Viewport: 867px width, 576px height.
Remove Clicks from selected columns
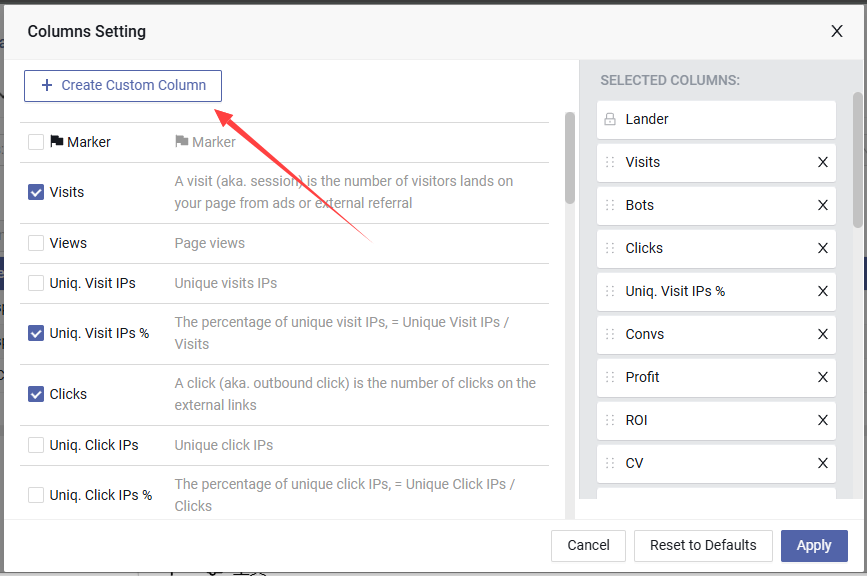823,248
